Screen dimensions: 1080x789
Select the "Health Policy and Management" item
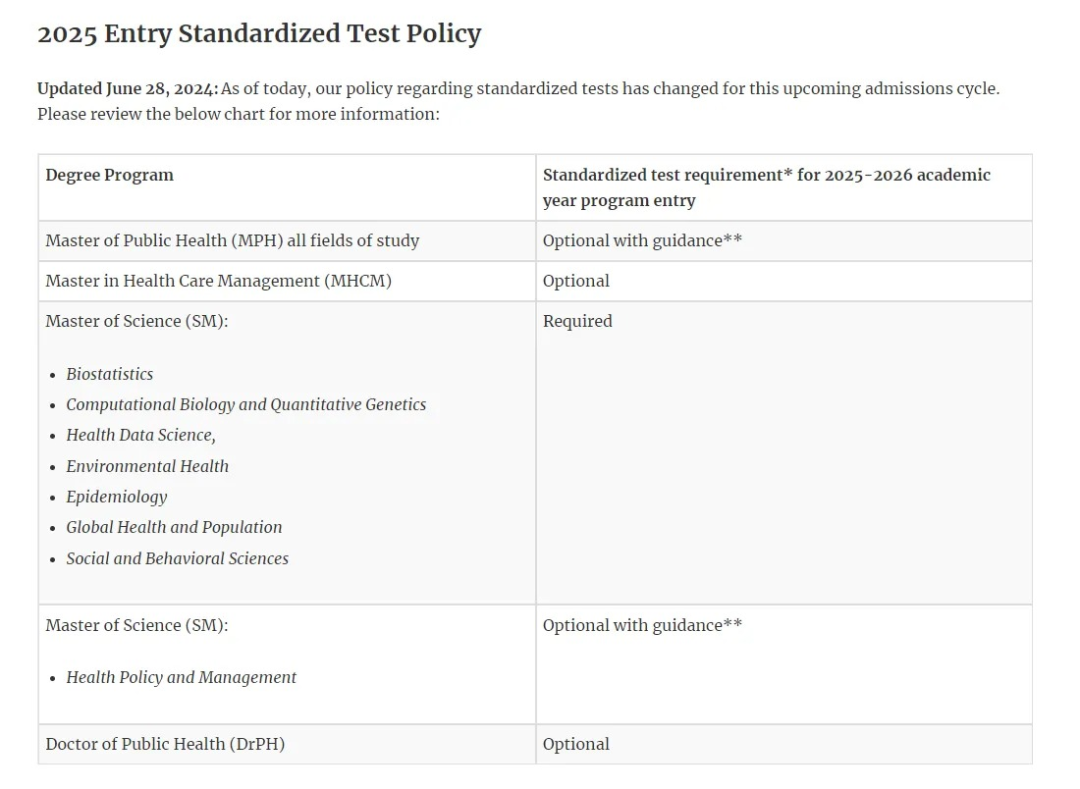coord(181,677)
